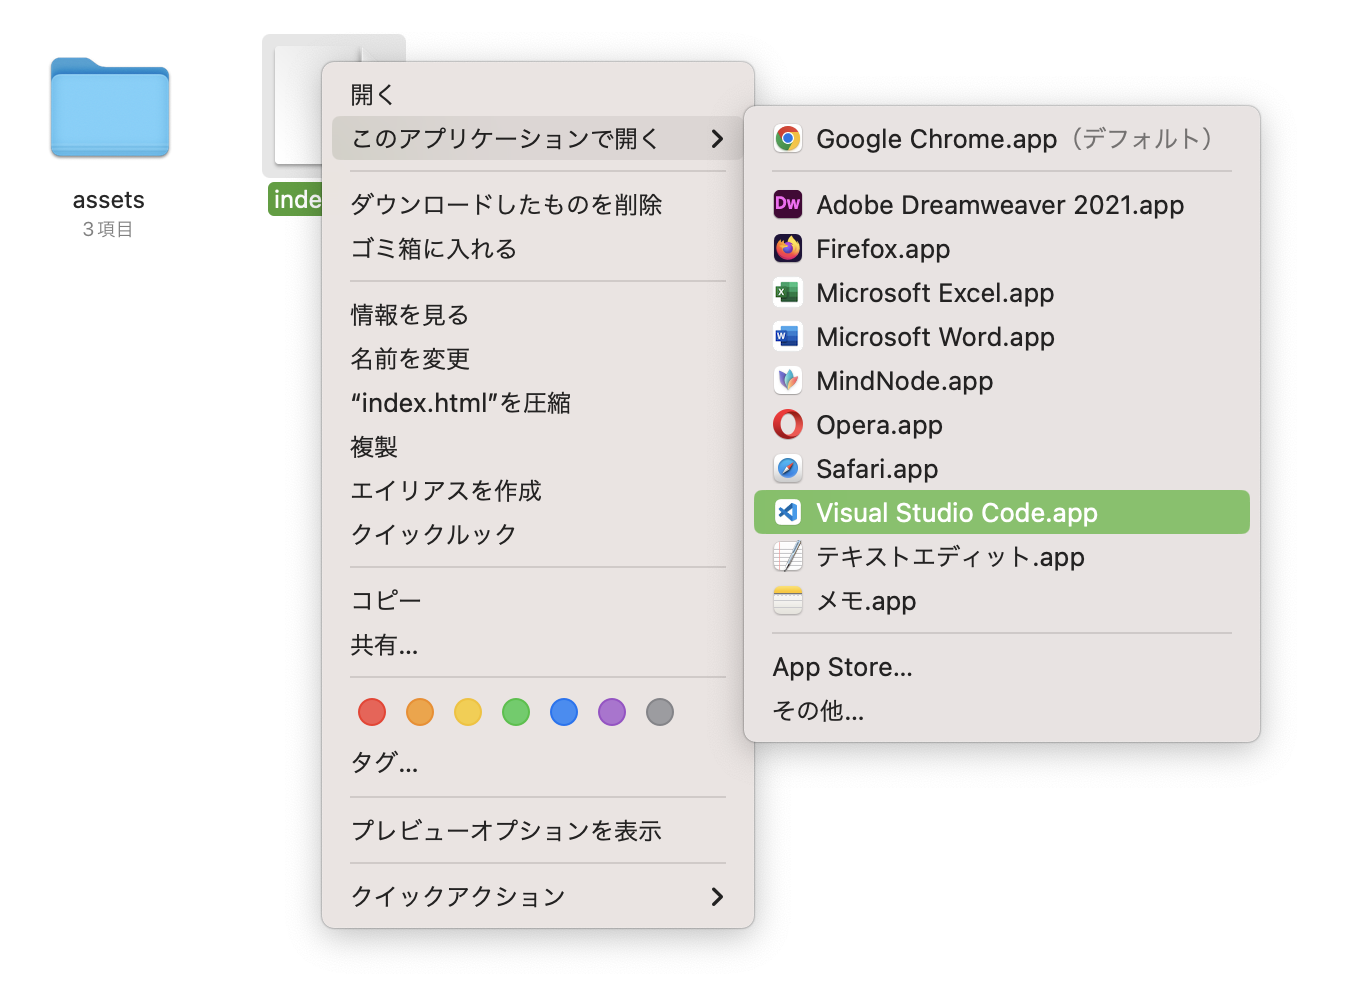Click the Safari compass icon

tap(788, 469)
